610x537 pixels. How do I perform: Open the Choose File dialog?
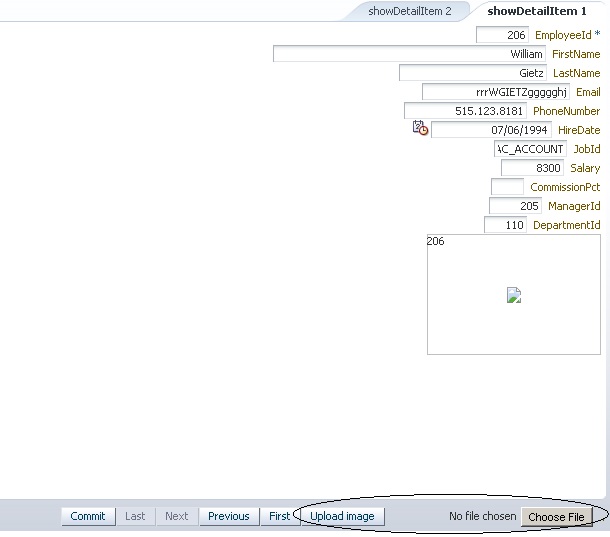(556, 517)
